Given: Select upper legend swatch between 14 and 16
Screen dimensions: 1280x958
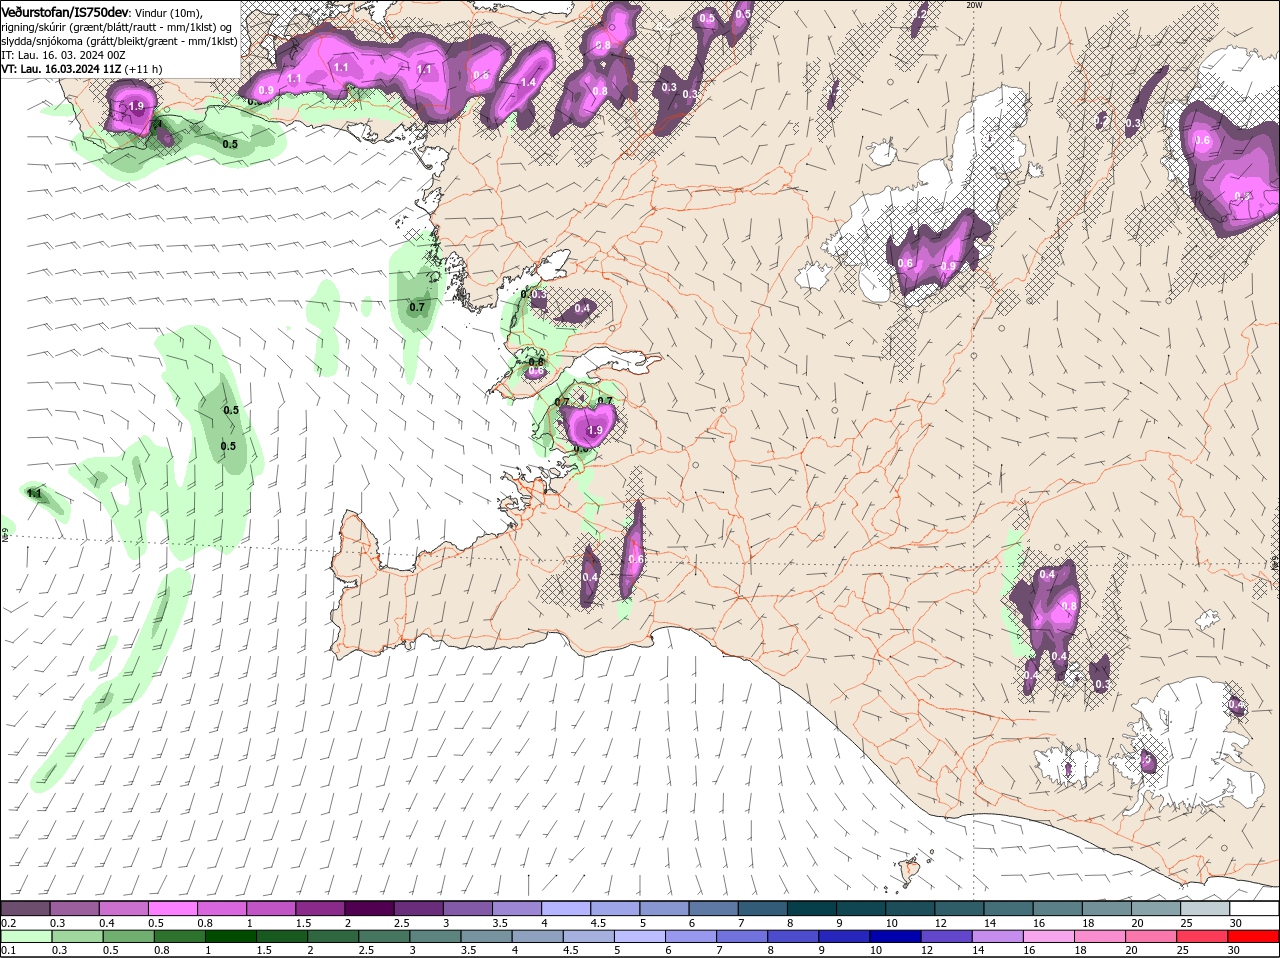Looking at the screenshot, I should click(1009, 908).
